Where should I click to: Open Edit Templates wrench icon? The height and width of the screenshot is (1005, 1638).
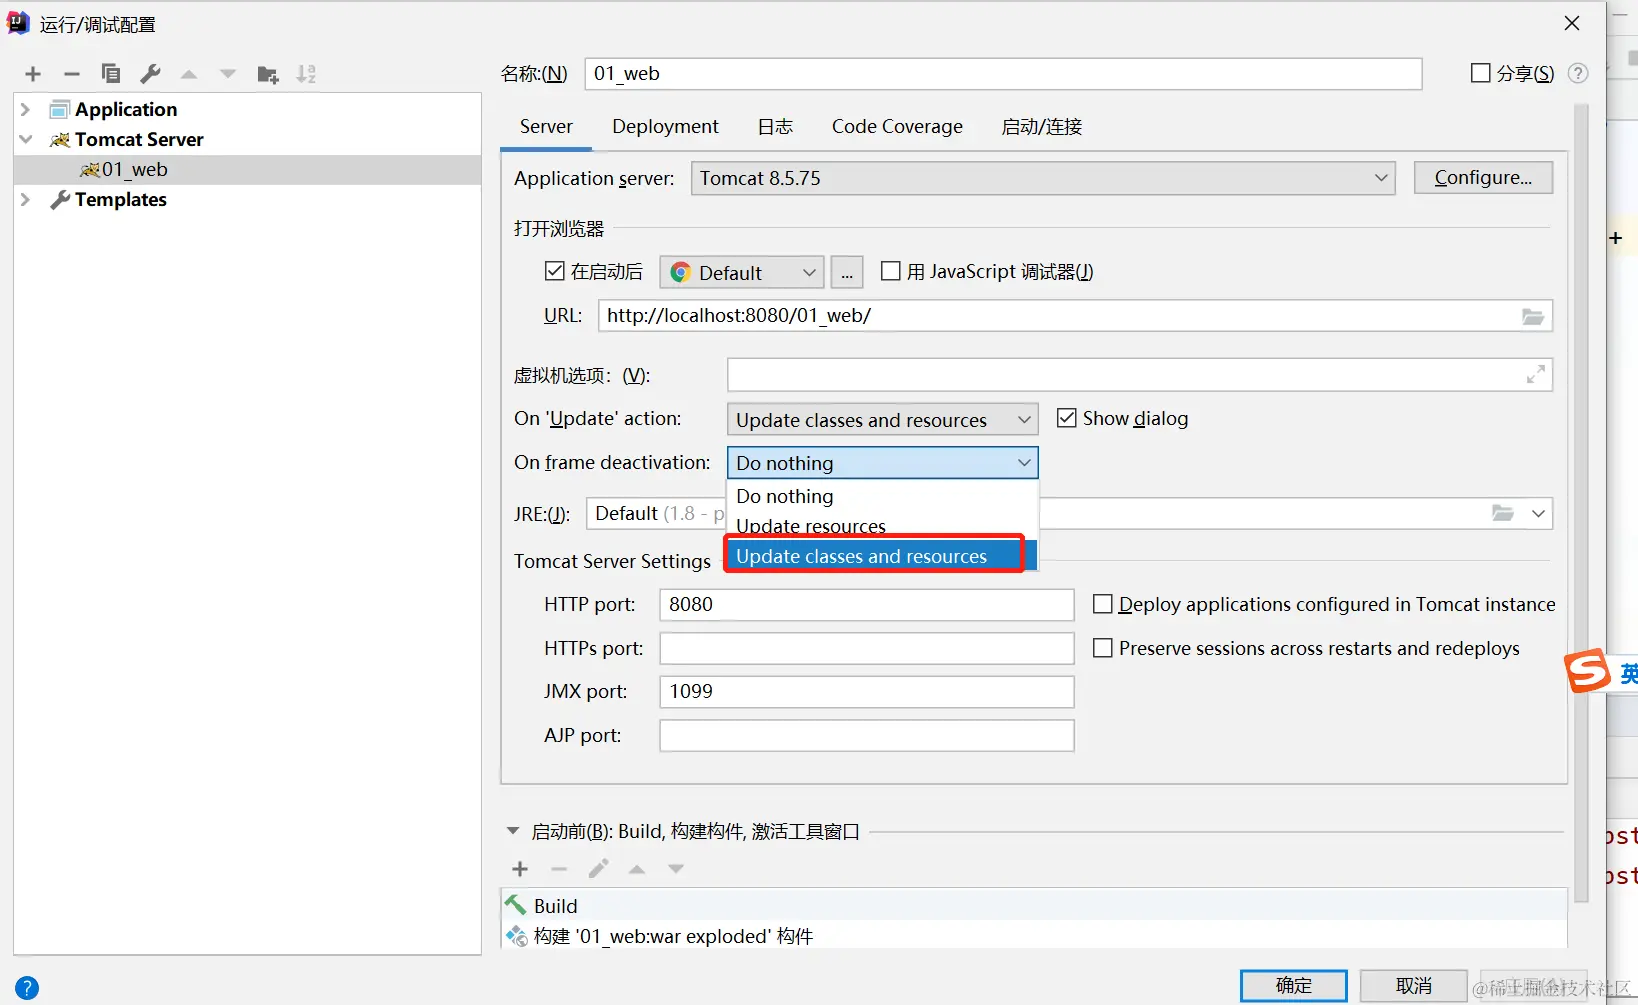click(x=150, y=74)
